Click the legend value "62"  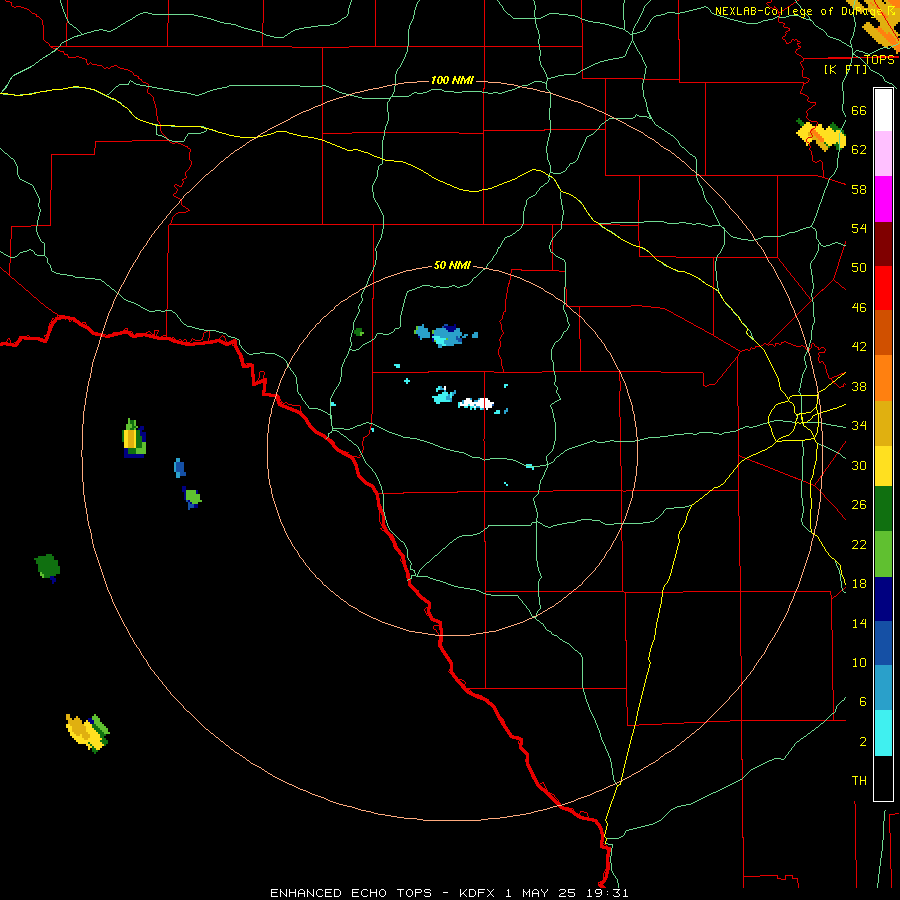tap(859, 150)
